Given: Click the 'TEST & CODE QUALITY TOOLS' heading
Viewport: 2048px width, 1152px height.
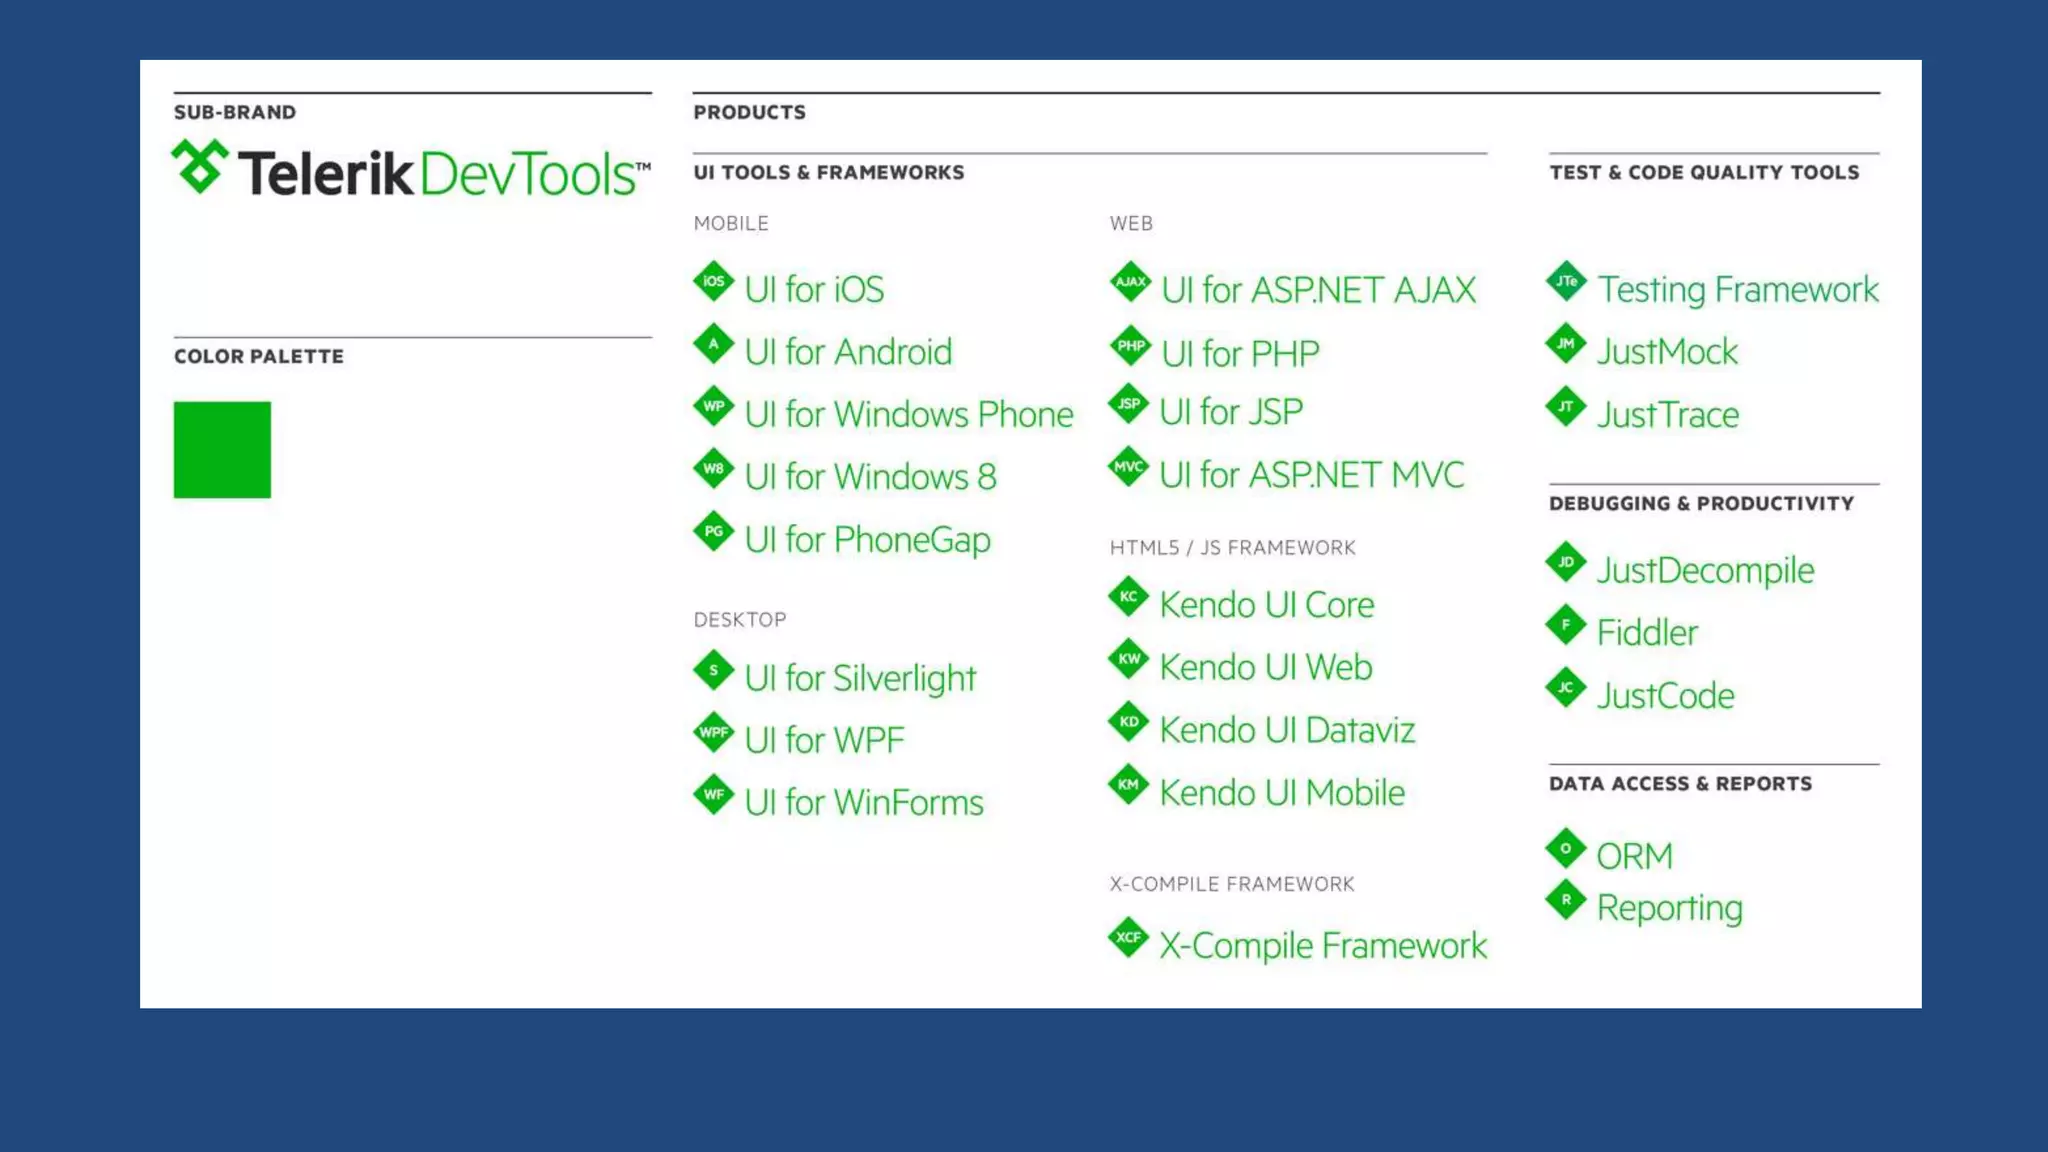Looking at the screenshot, I should coord(1704,172).
